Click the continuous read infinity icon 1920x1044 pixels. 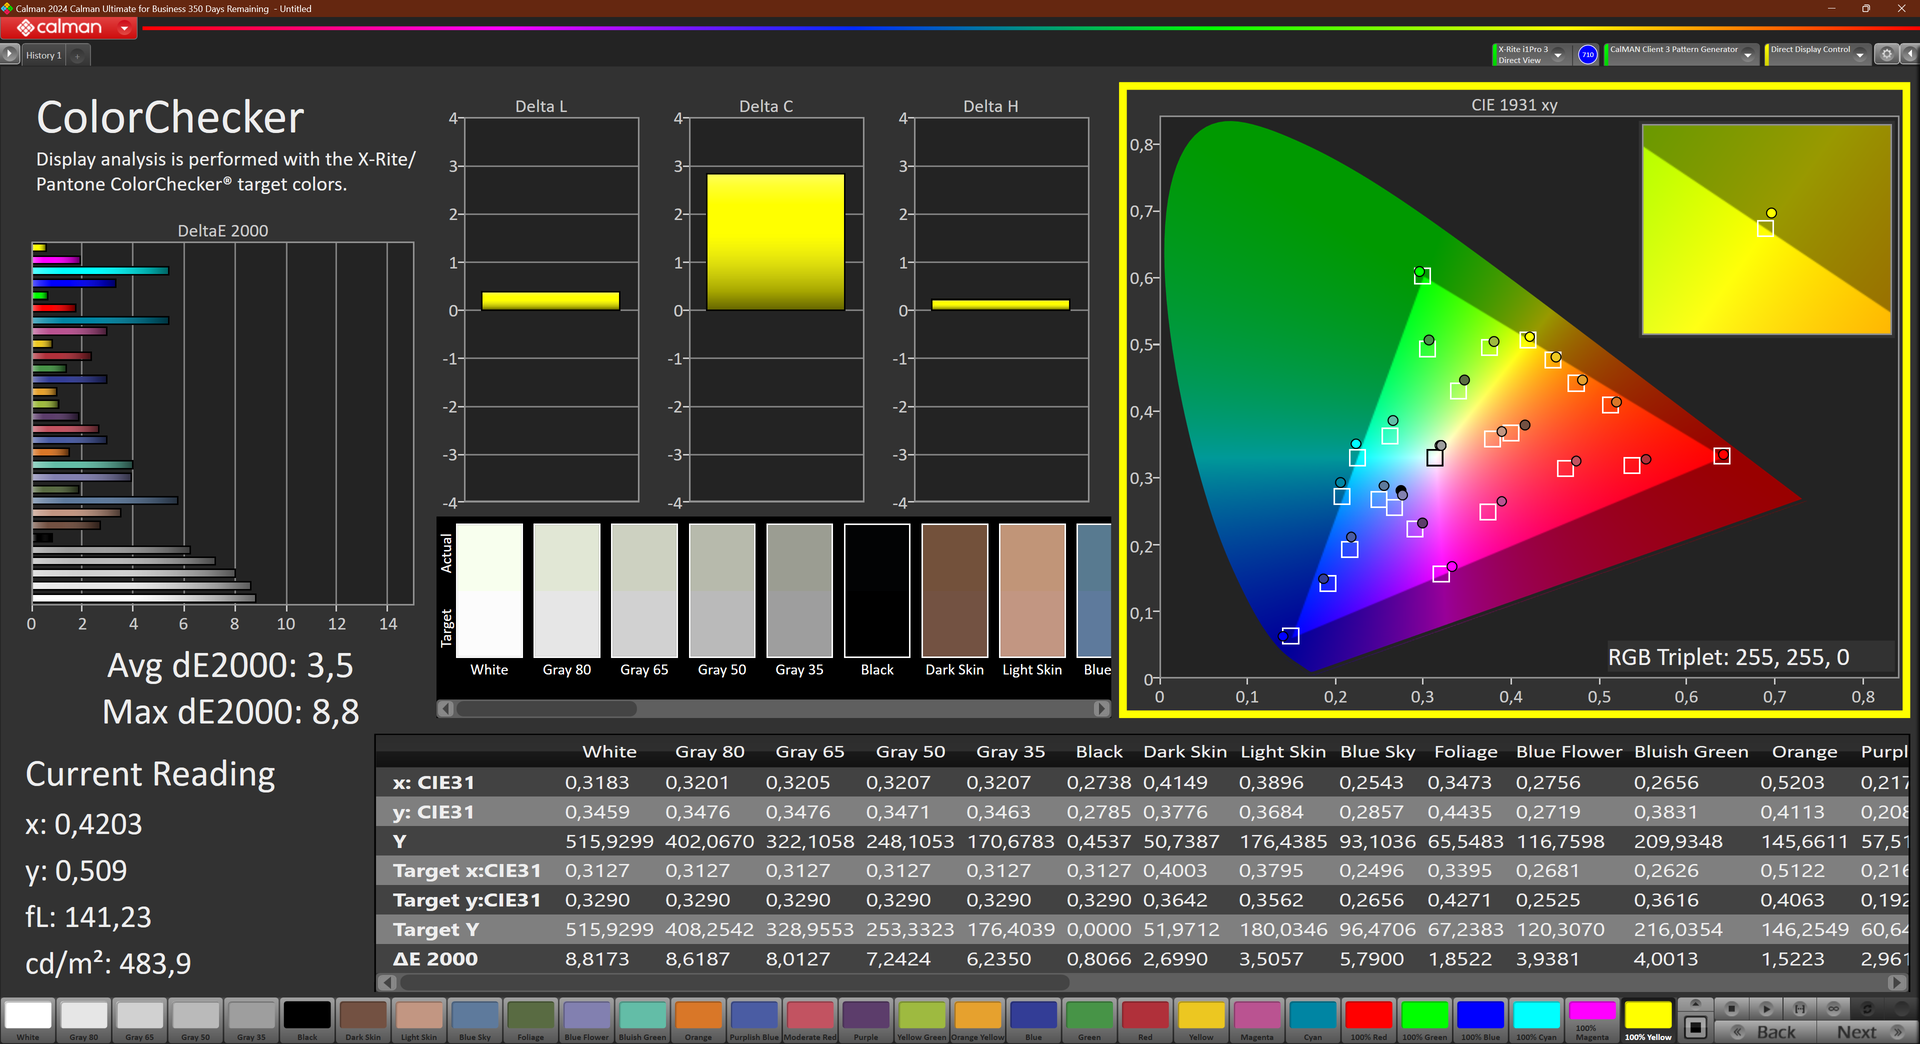point(1833,1008)
